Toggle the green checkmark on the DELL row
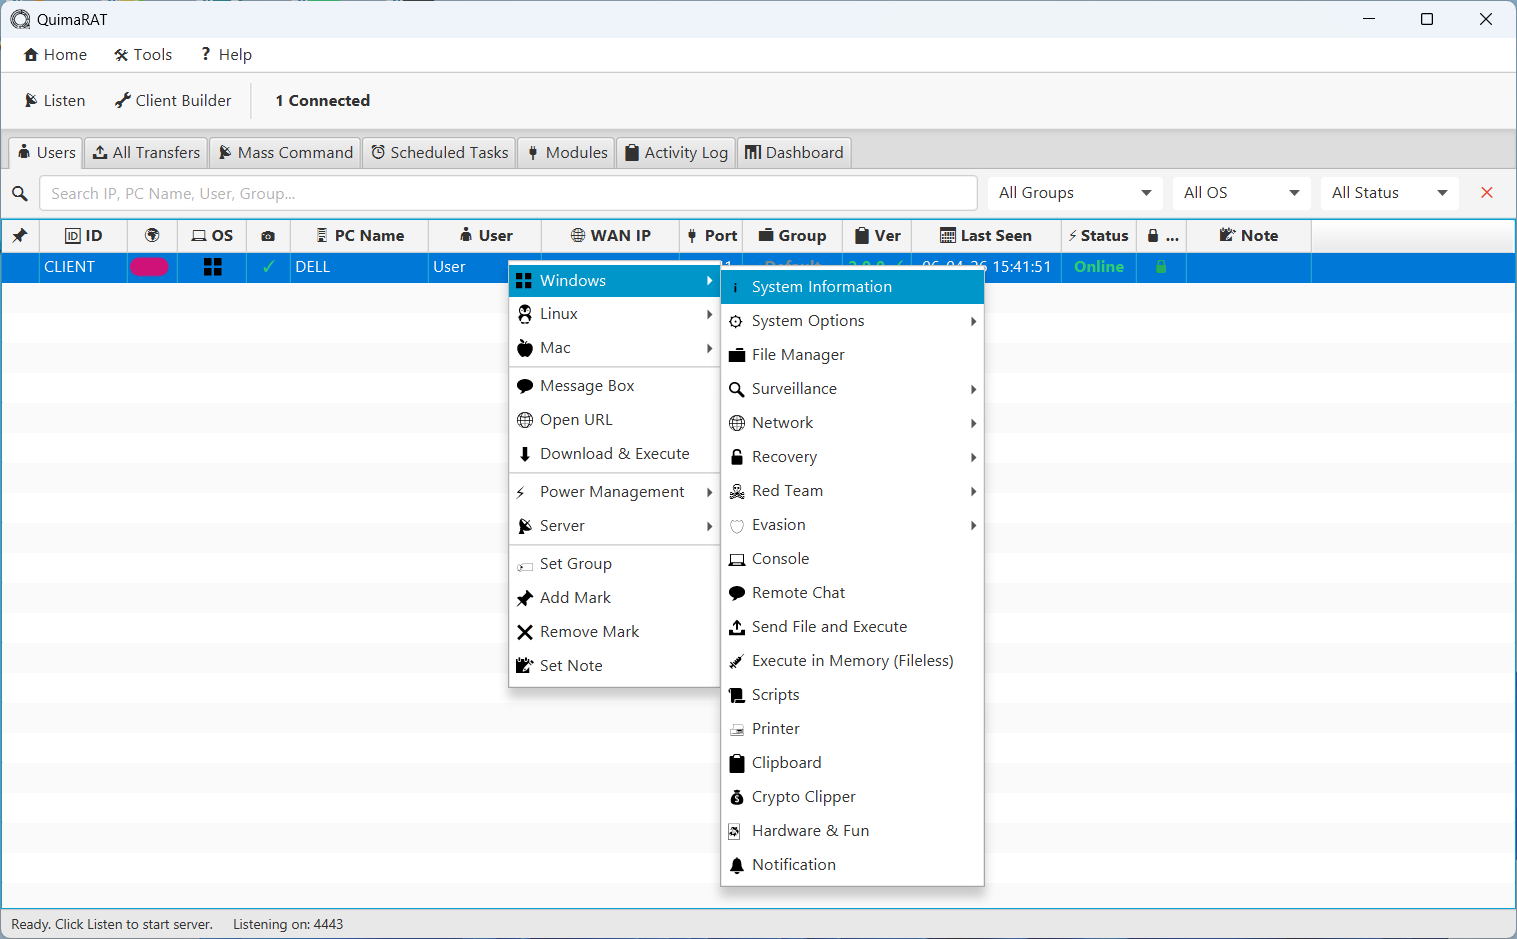Viewport: 1517px width, 939px height. pos(268,267)
